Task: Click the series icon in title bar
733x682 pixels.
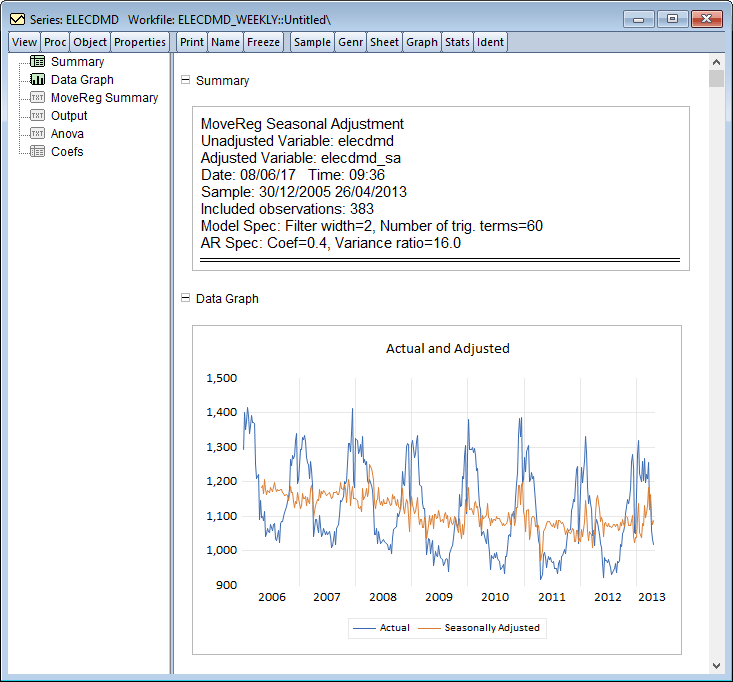Action: [x=17, y=20]
